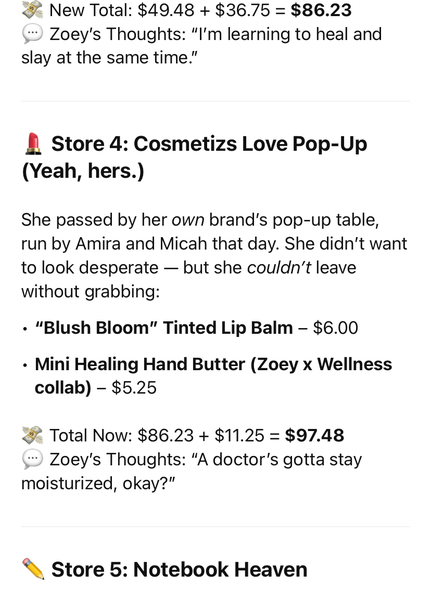The image size is (431, 600).
Task: Click the bold total $97.48
Action: point(315,435)
